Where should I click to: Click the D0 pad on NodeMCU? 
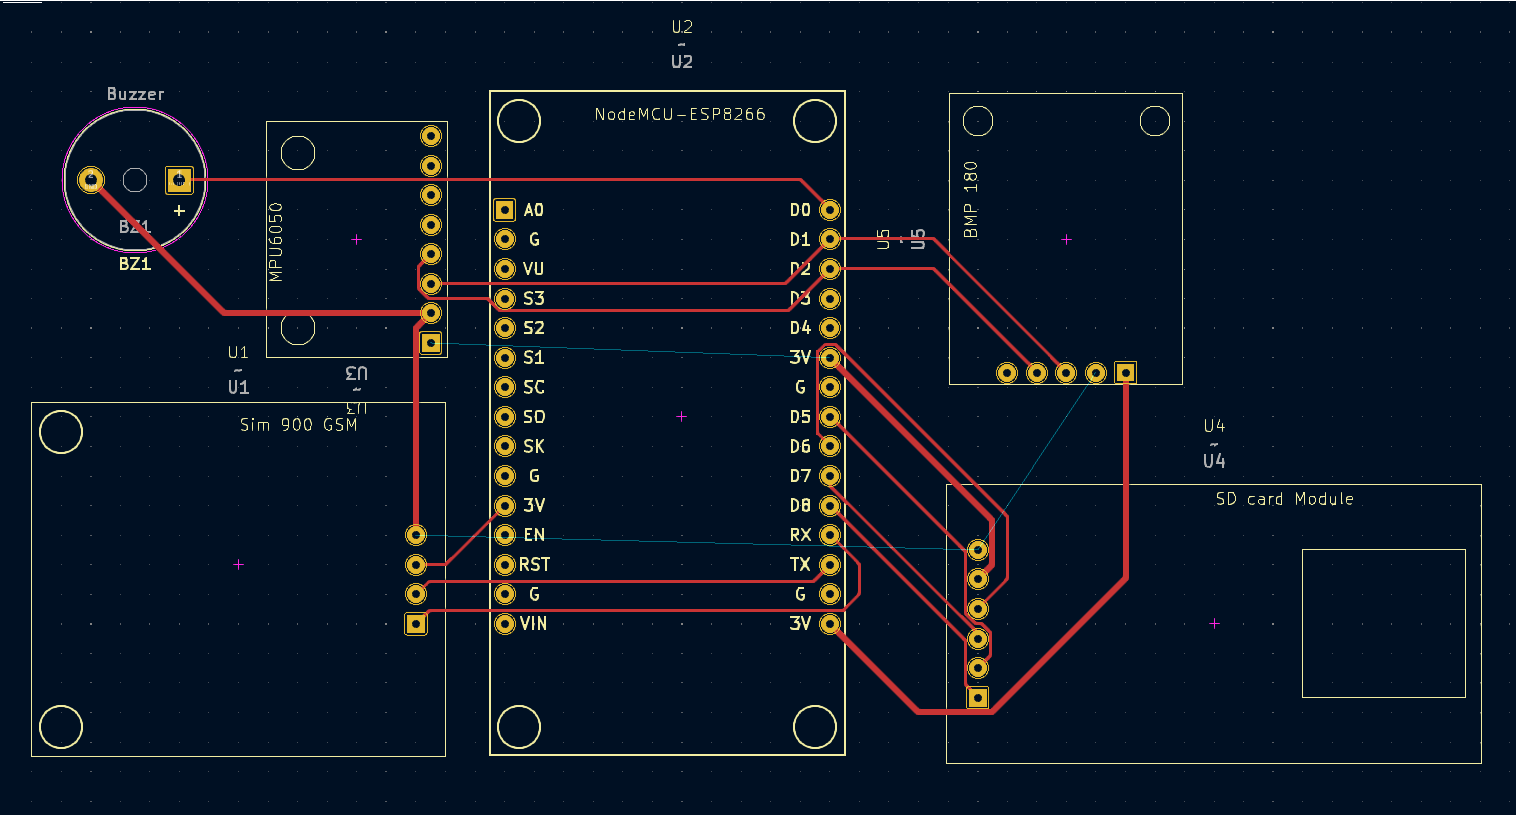pyautogui.click(x=830, y=210)
